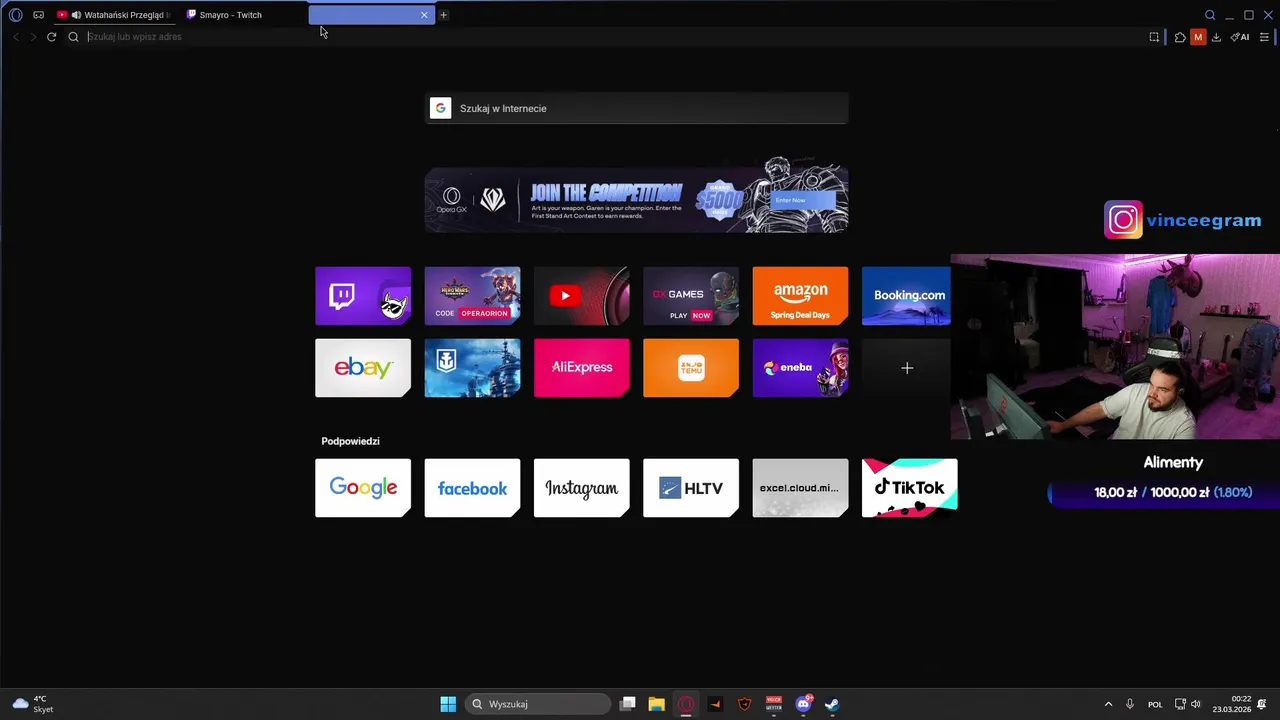The height and width of the screenshot is (720, 1280).
Task: Open the Eneba speed dial tile
Action: (800, 367)
